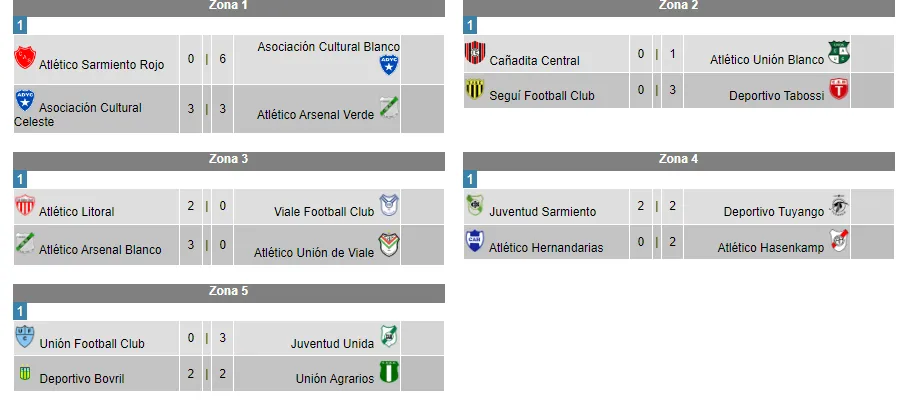Select the Zona 1 header
Screen dimensions: 907x414
pyautogui.click(x=229, y=6)
